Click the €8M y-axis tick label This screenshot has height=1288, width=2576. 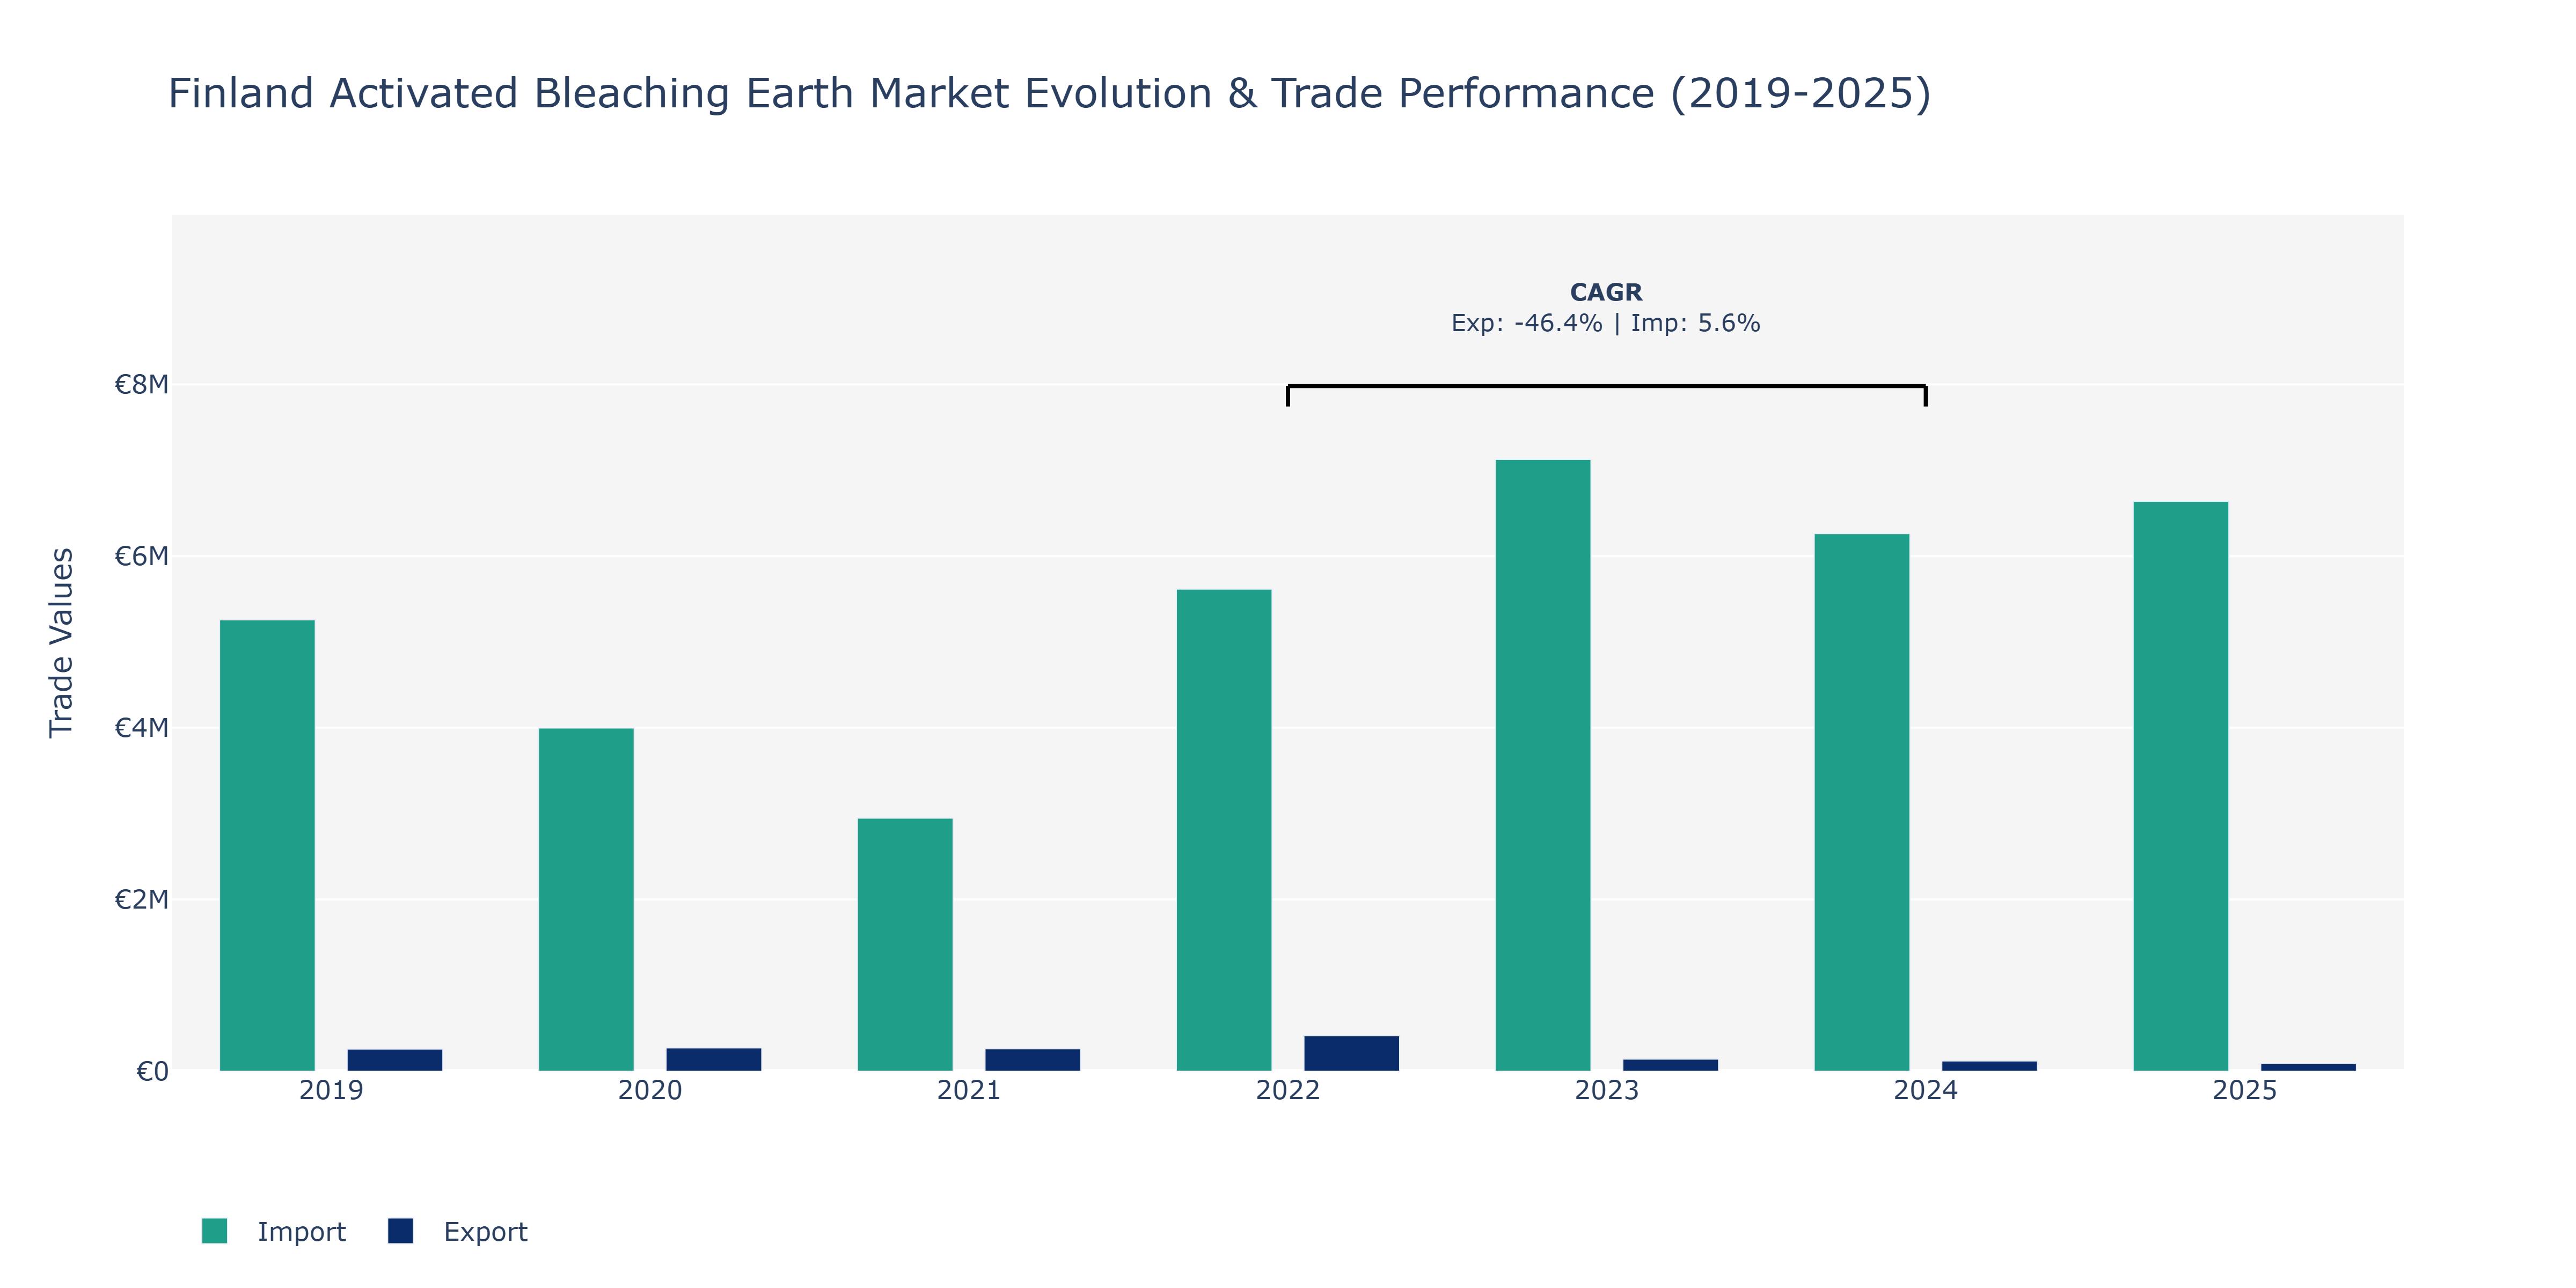tap(141, 384)
